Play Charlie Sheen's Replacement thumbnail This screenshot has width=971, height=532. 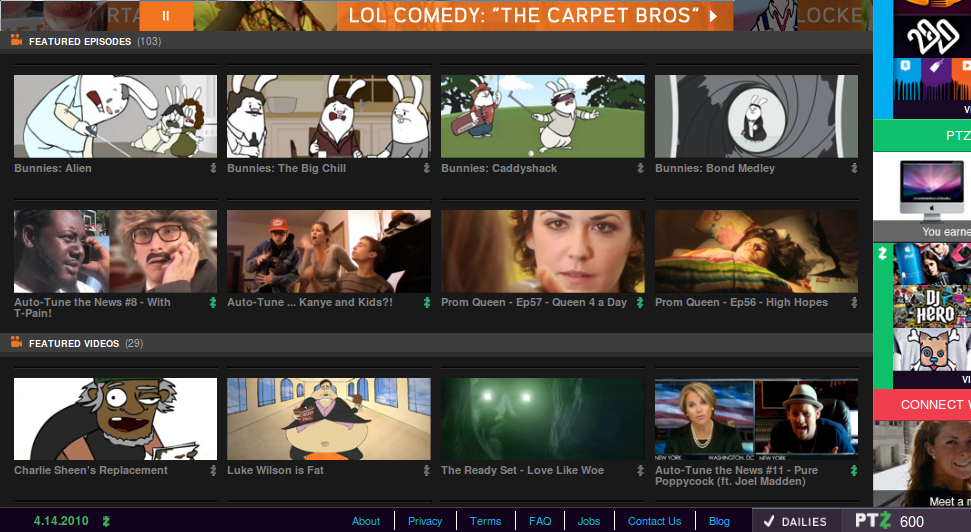(115, 419)
